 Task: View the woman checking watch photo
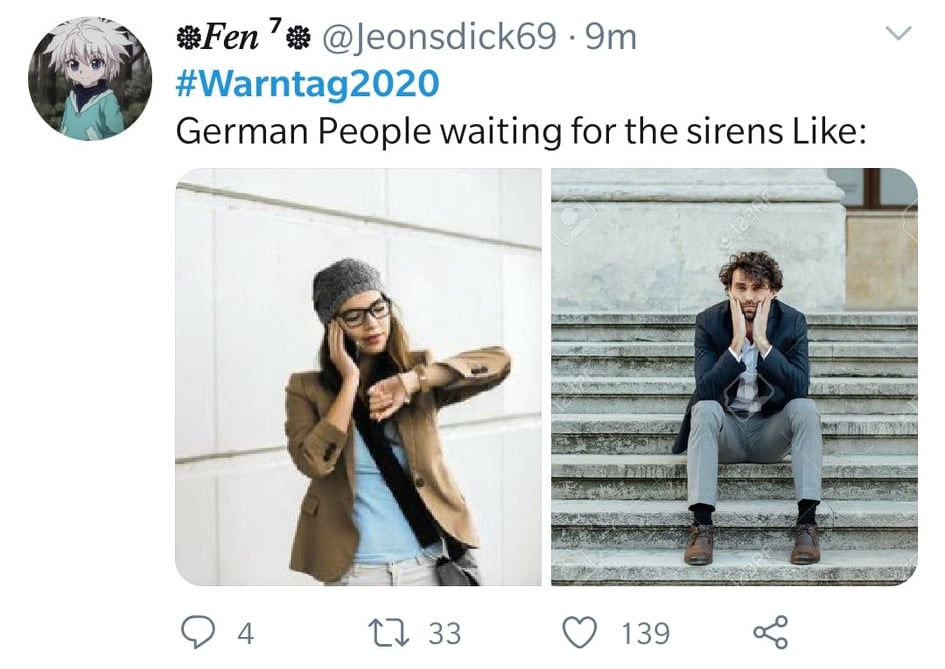pos(358,376)
